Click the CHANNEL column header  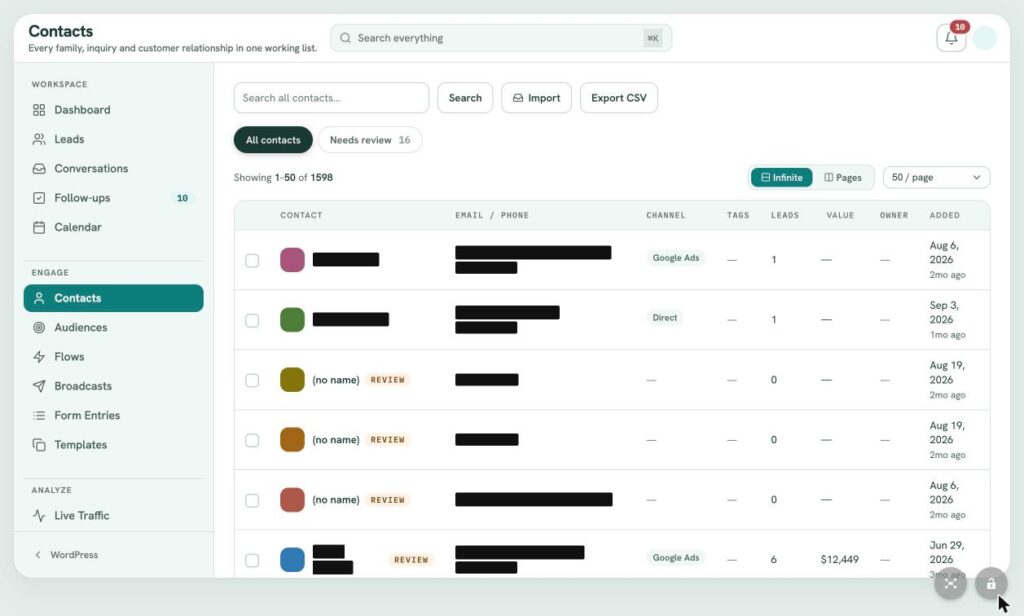click(x=665, y=215)
